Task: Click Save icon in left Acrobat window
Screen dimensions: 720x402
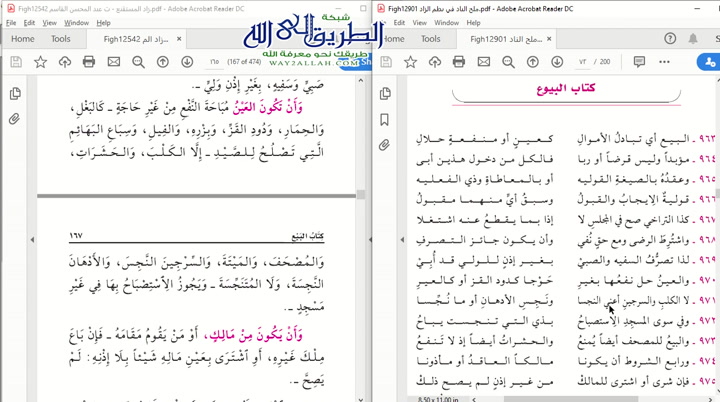Action: (x=16, y=62)
